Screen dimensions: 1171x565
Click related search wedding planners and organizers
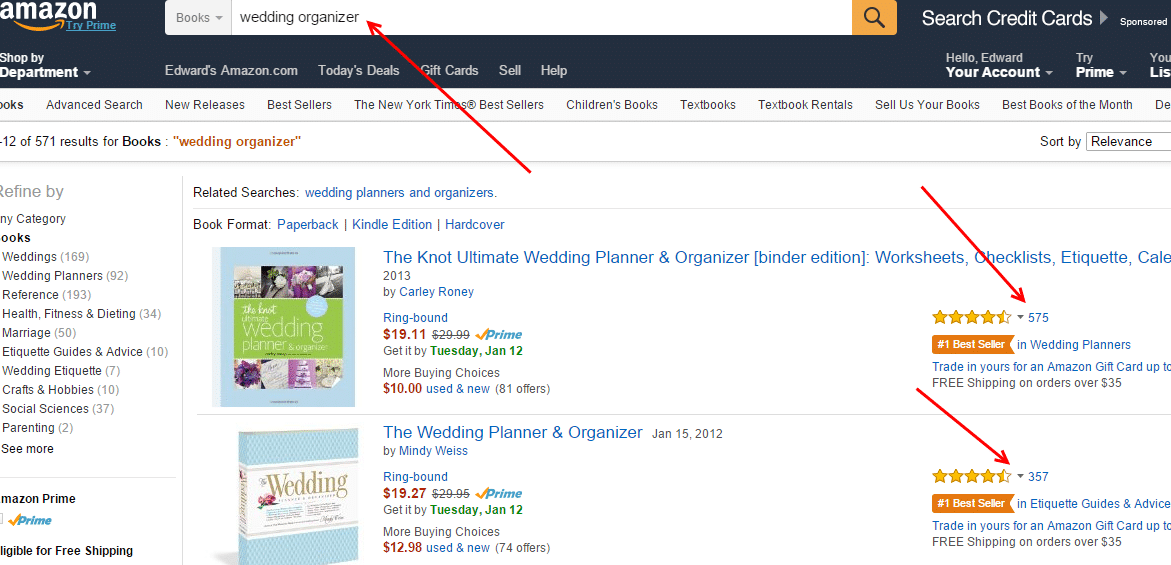(x=400, y=193)
